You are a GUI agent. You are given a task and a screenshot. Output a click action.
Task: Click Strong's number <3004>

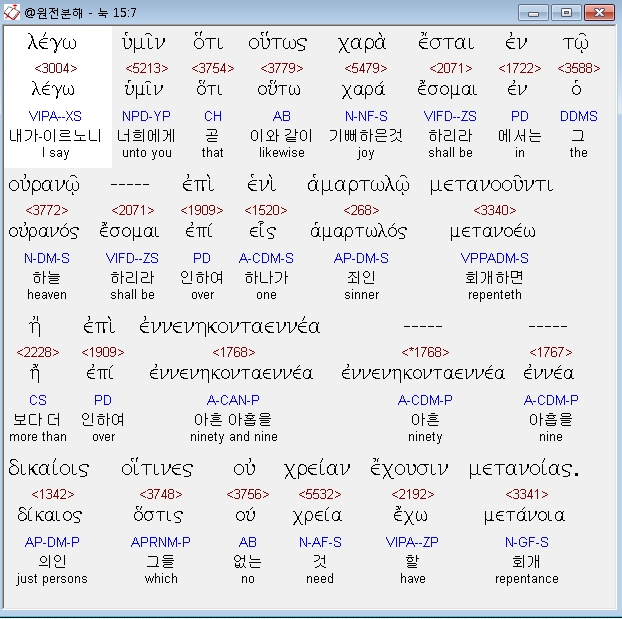pyautogui.click(x=56, y=68)
